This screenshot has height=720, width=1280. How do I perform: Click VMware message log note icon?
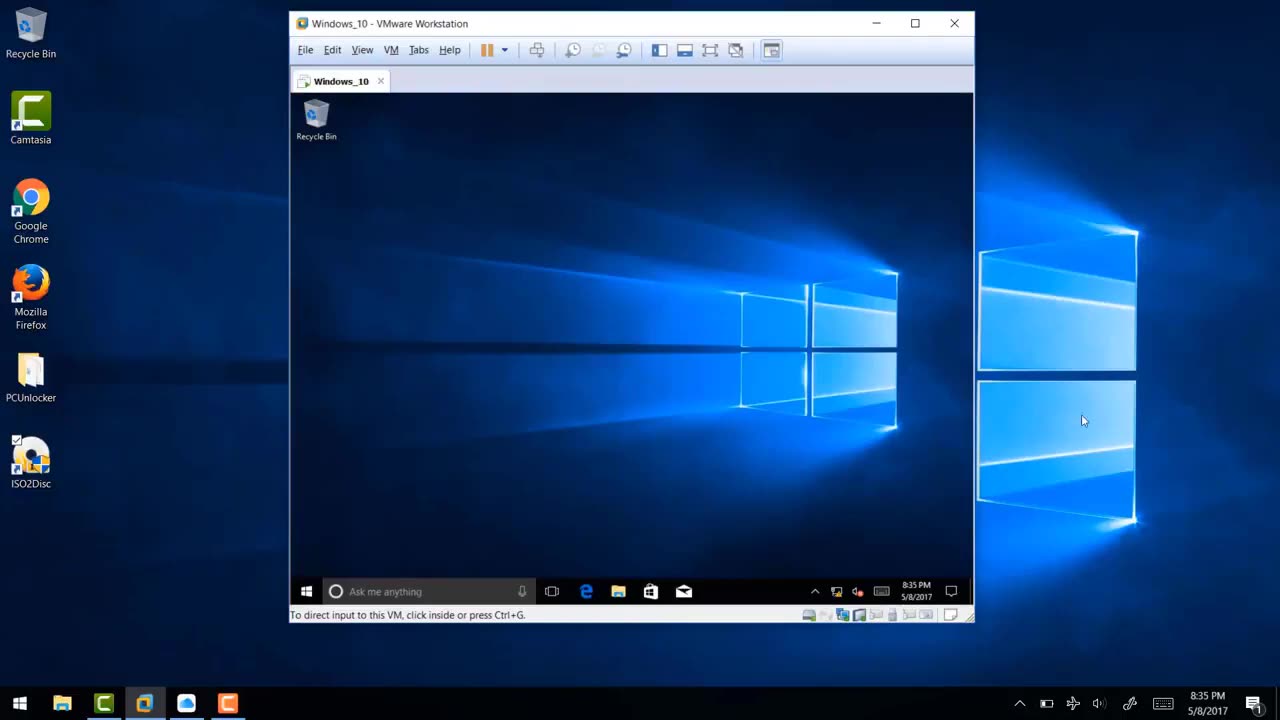[951, 615]
